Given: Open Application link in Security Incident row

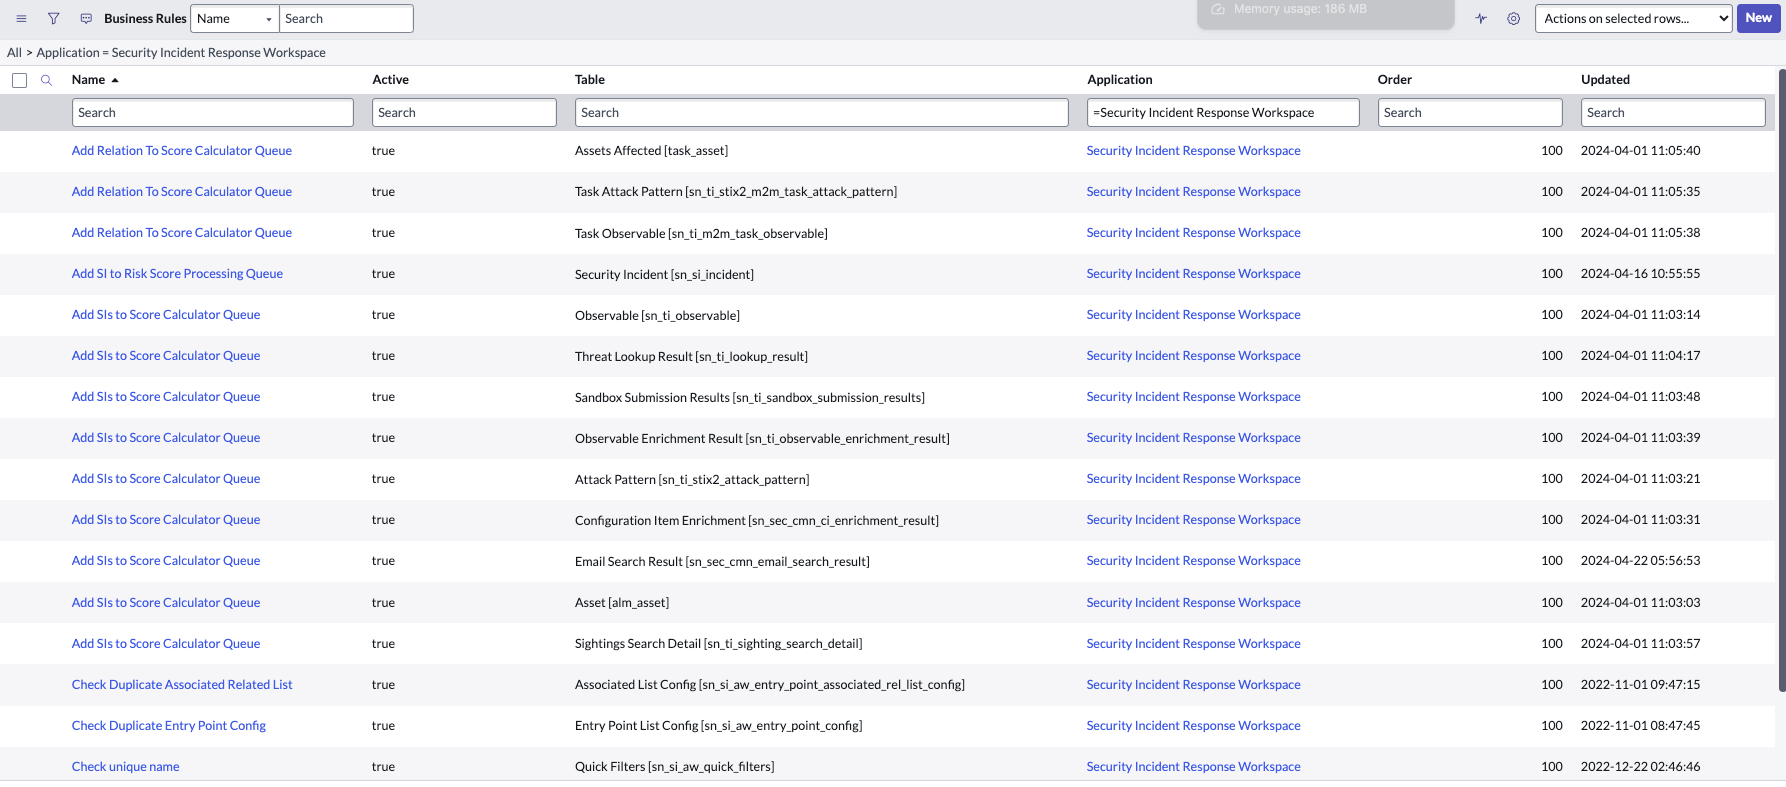Looking at the screenshot, I should click(x=1194, y=274).
